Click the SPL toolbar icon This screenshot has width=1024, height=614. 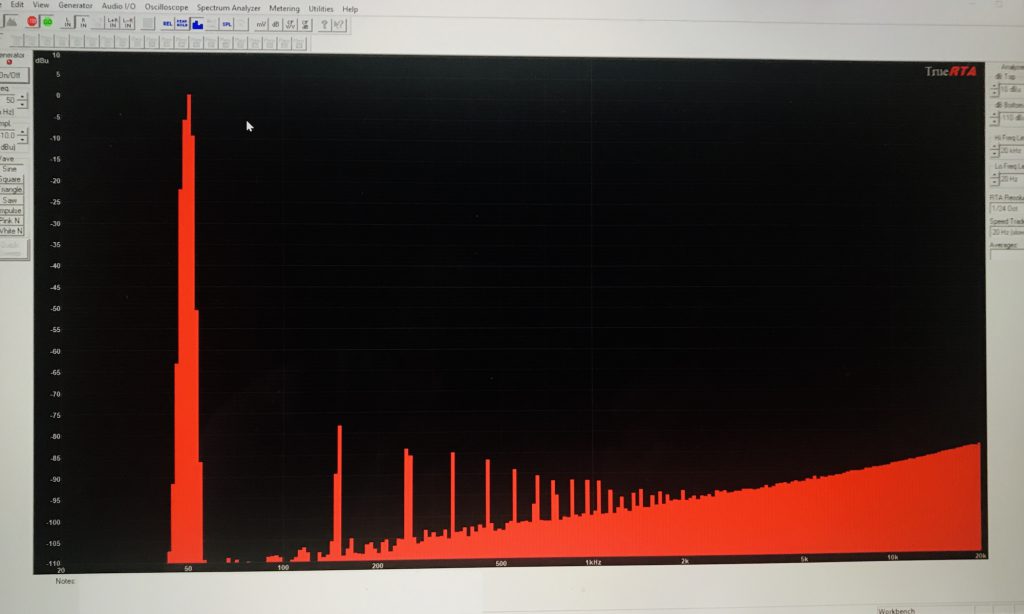click(227, 24)
